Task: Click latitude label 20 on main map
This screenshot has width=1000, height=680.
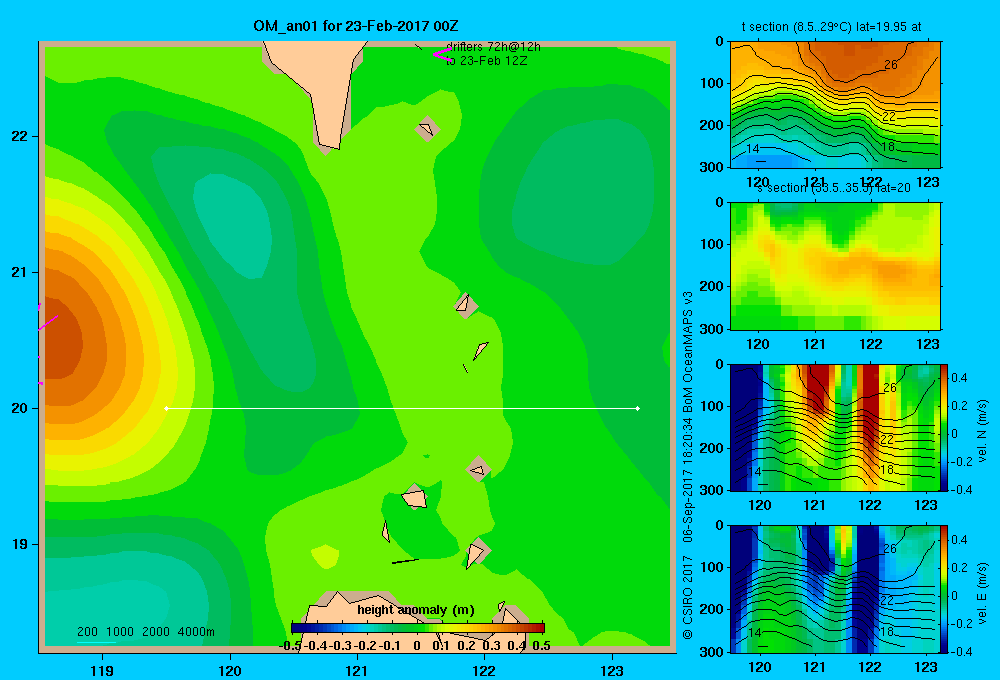Action: click(x=20, y=408)
